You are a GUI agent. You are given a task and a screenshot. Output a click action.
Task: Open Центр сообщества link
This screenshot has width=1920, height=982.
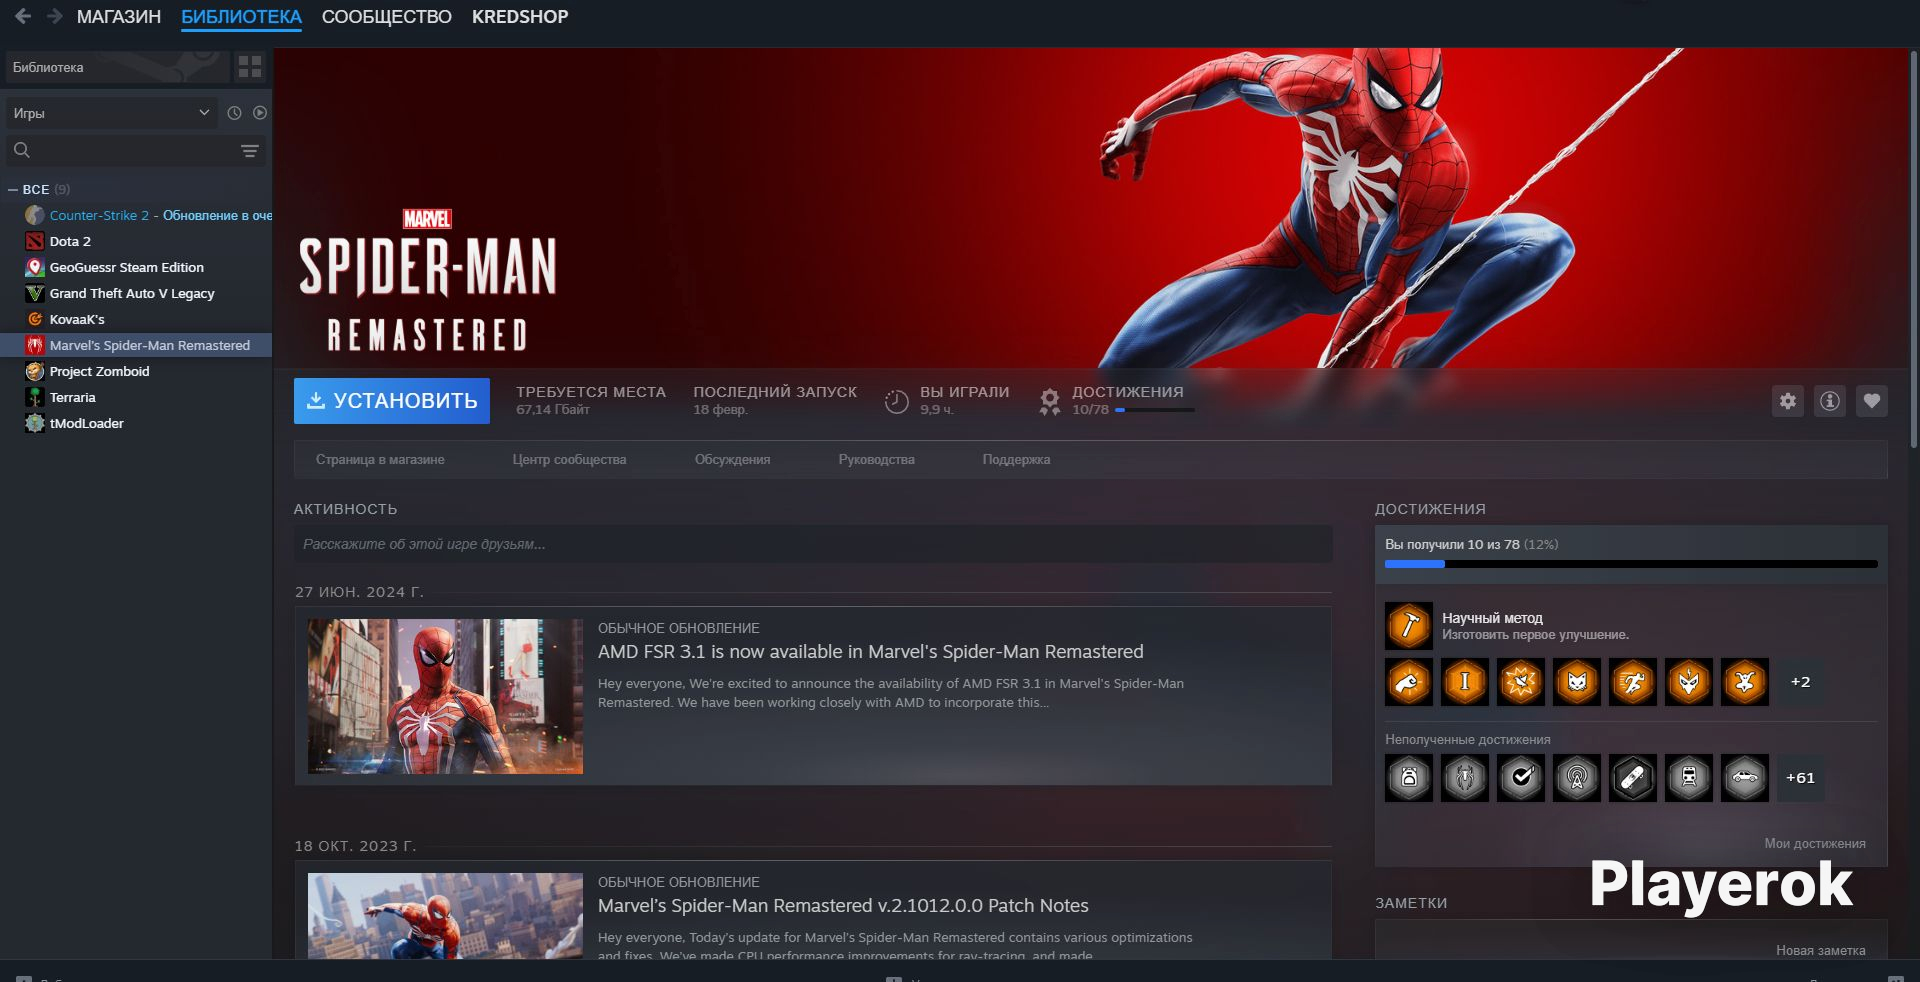[x=569, y=460]
